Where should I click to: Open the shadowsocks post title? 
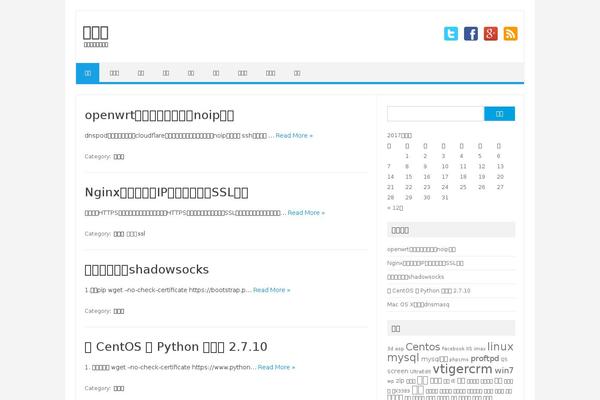pyautogui.click(x=147, y=269)
